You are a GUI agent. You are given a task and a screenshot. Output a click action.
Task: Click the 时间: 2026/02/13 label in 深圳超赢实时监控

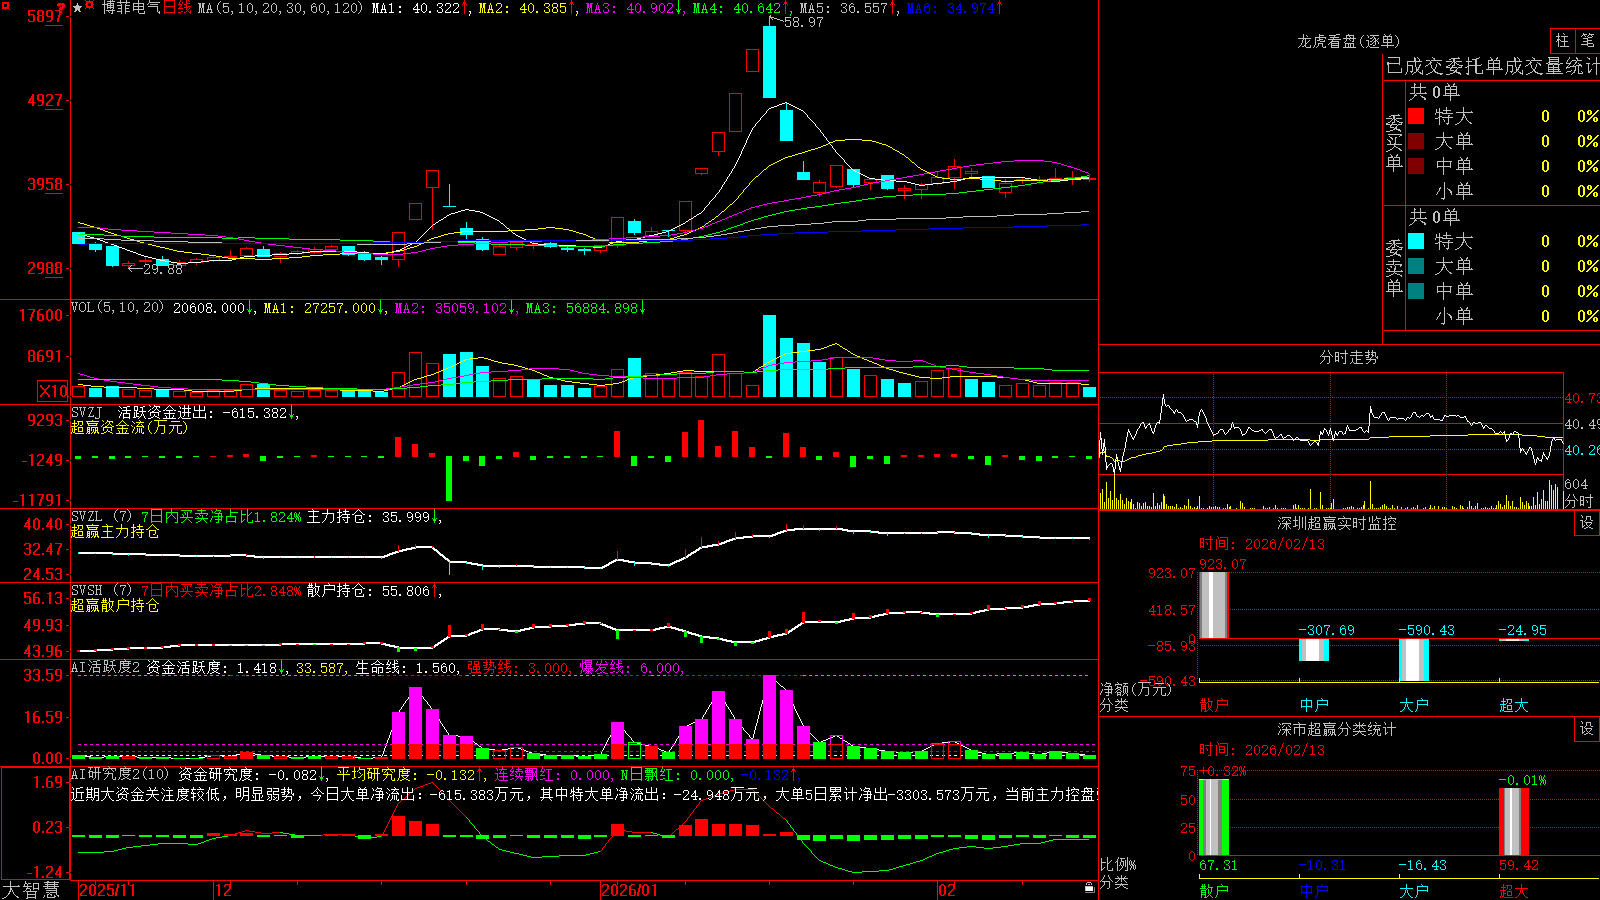click(x=1262, y=544)
